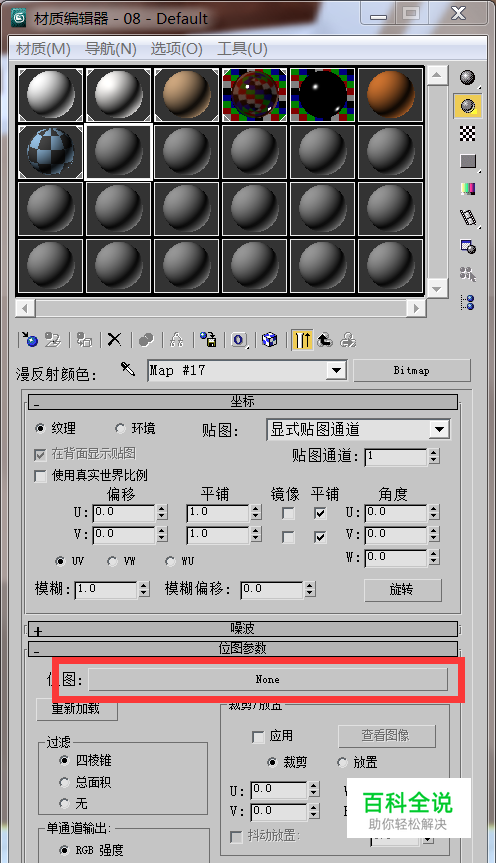Image resolution: width=496 pixels, height=863 pixels.
Task: Toggle the V 镜像 checkbox
Action: pyautogui.click(x=288, y=536)
